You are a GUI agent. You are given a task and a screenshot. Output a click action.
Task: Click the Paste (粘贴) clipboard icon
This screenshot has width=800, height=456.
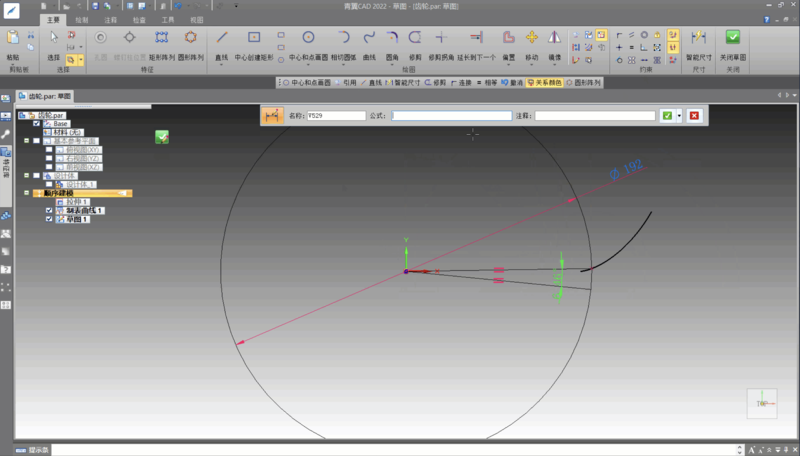coord(14,38)
